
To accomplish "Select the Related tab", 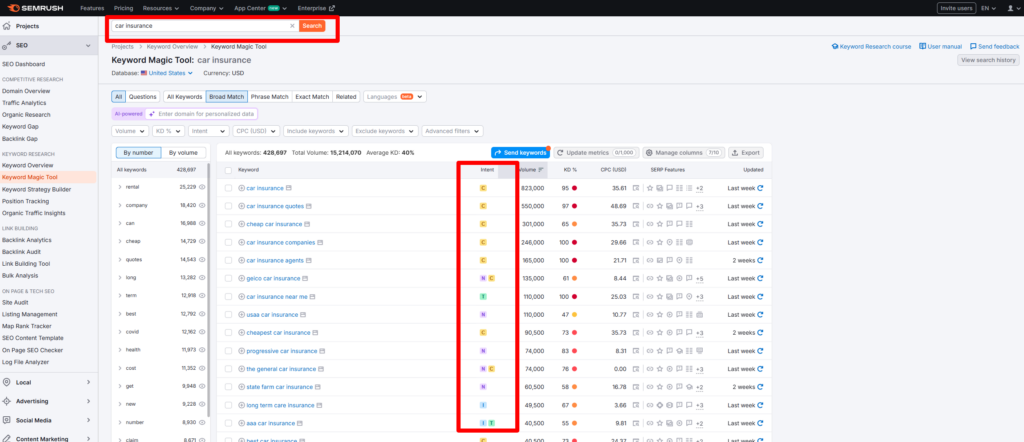I will (346, 97).
